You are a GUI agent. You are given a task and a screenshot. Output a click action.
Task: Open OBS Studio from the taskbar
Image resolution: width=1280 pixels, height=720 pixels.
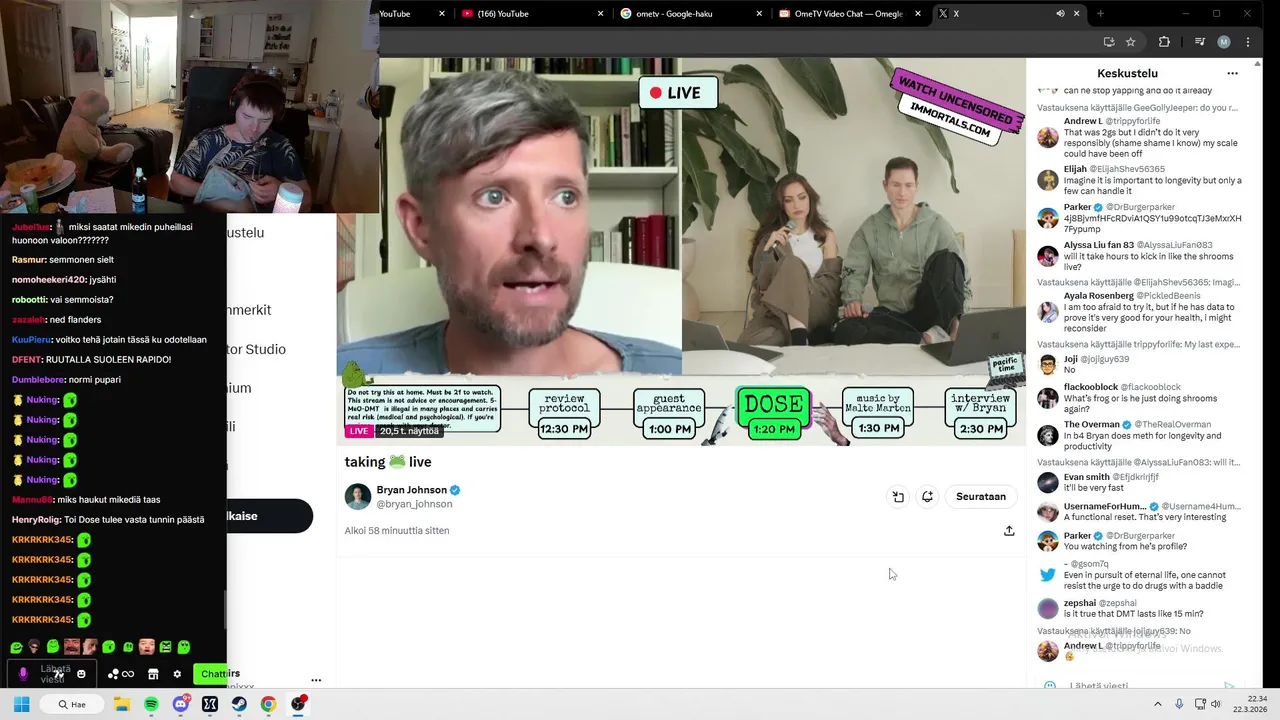pyautogui.click(x=297, y=704)
